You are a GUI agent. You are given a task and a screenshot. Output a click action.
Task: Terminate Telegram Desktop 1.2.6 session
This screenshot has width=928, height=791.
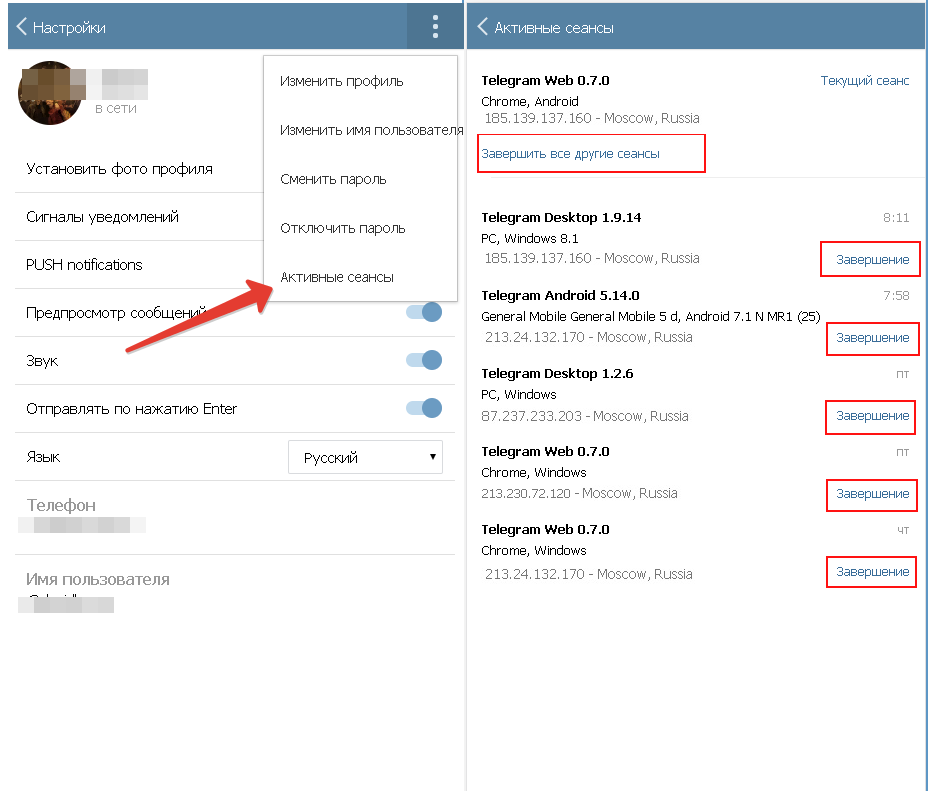872,416
